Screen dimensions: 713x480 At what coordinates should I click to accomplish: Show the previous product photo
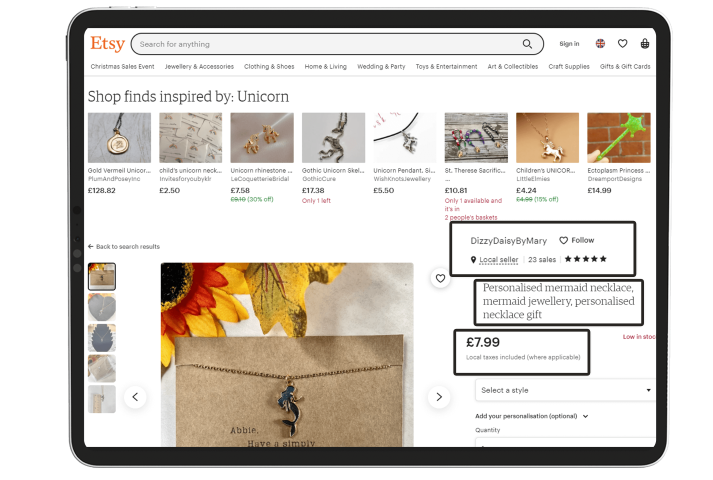point(135,397)
